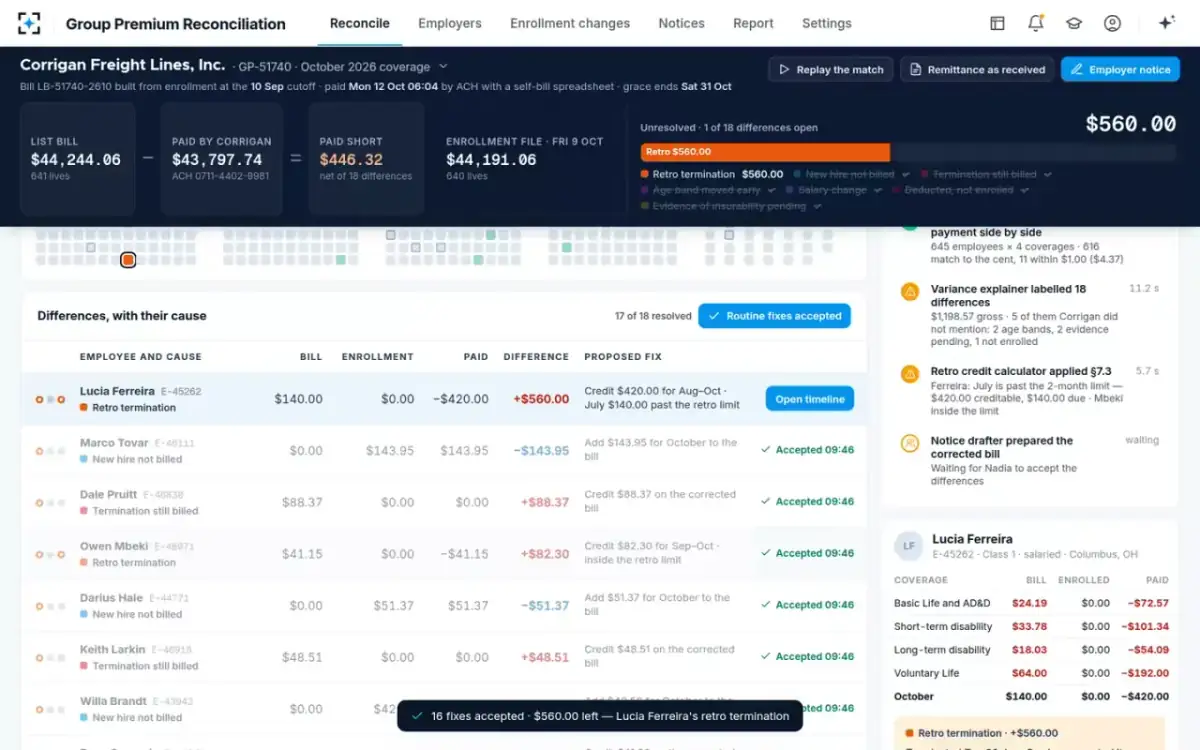Screen dimensions: 1200x750
Task: Click the Paid Short $446.32 card
Action: pyautogui.click(x=366, y=160)
